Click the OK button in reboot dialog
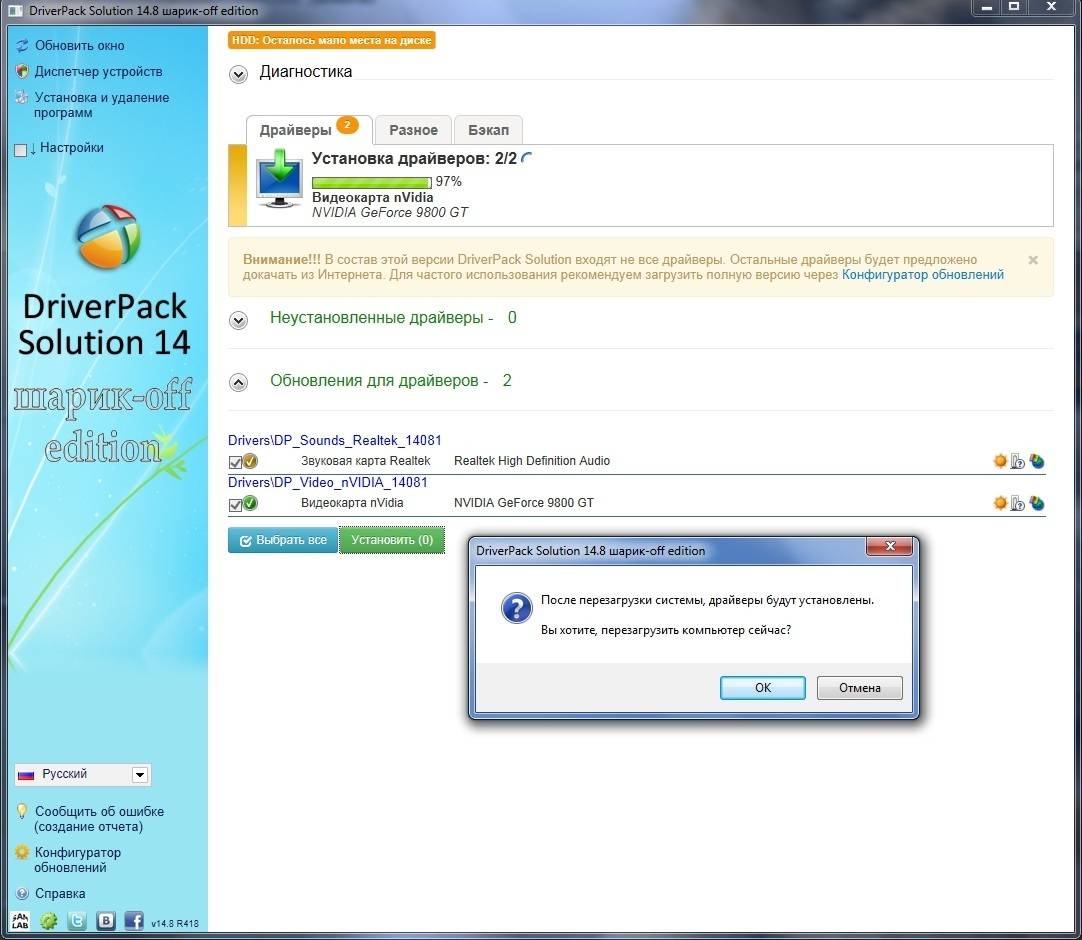The image size is (1082, 940). tap(763, 687)
